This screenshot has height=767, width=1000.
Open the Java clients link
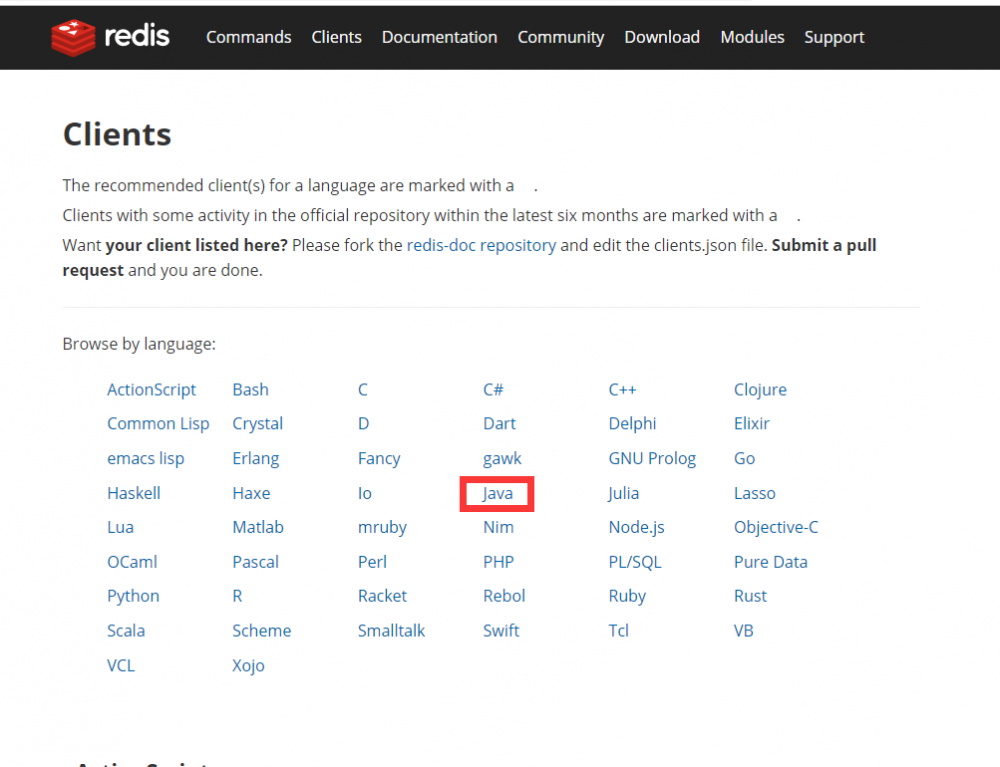coord(497,493)
